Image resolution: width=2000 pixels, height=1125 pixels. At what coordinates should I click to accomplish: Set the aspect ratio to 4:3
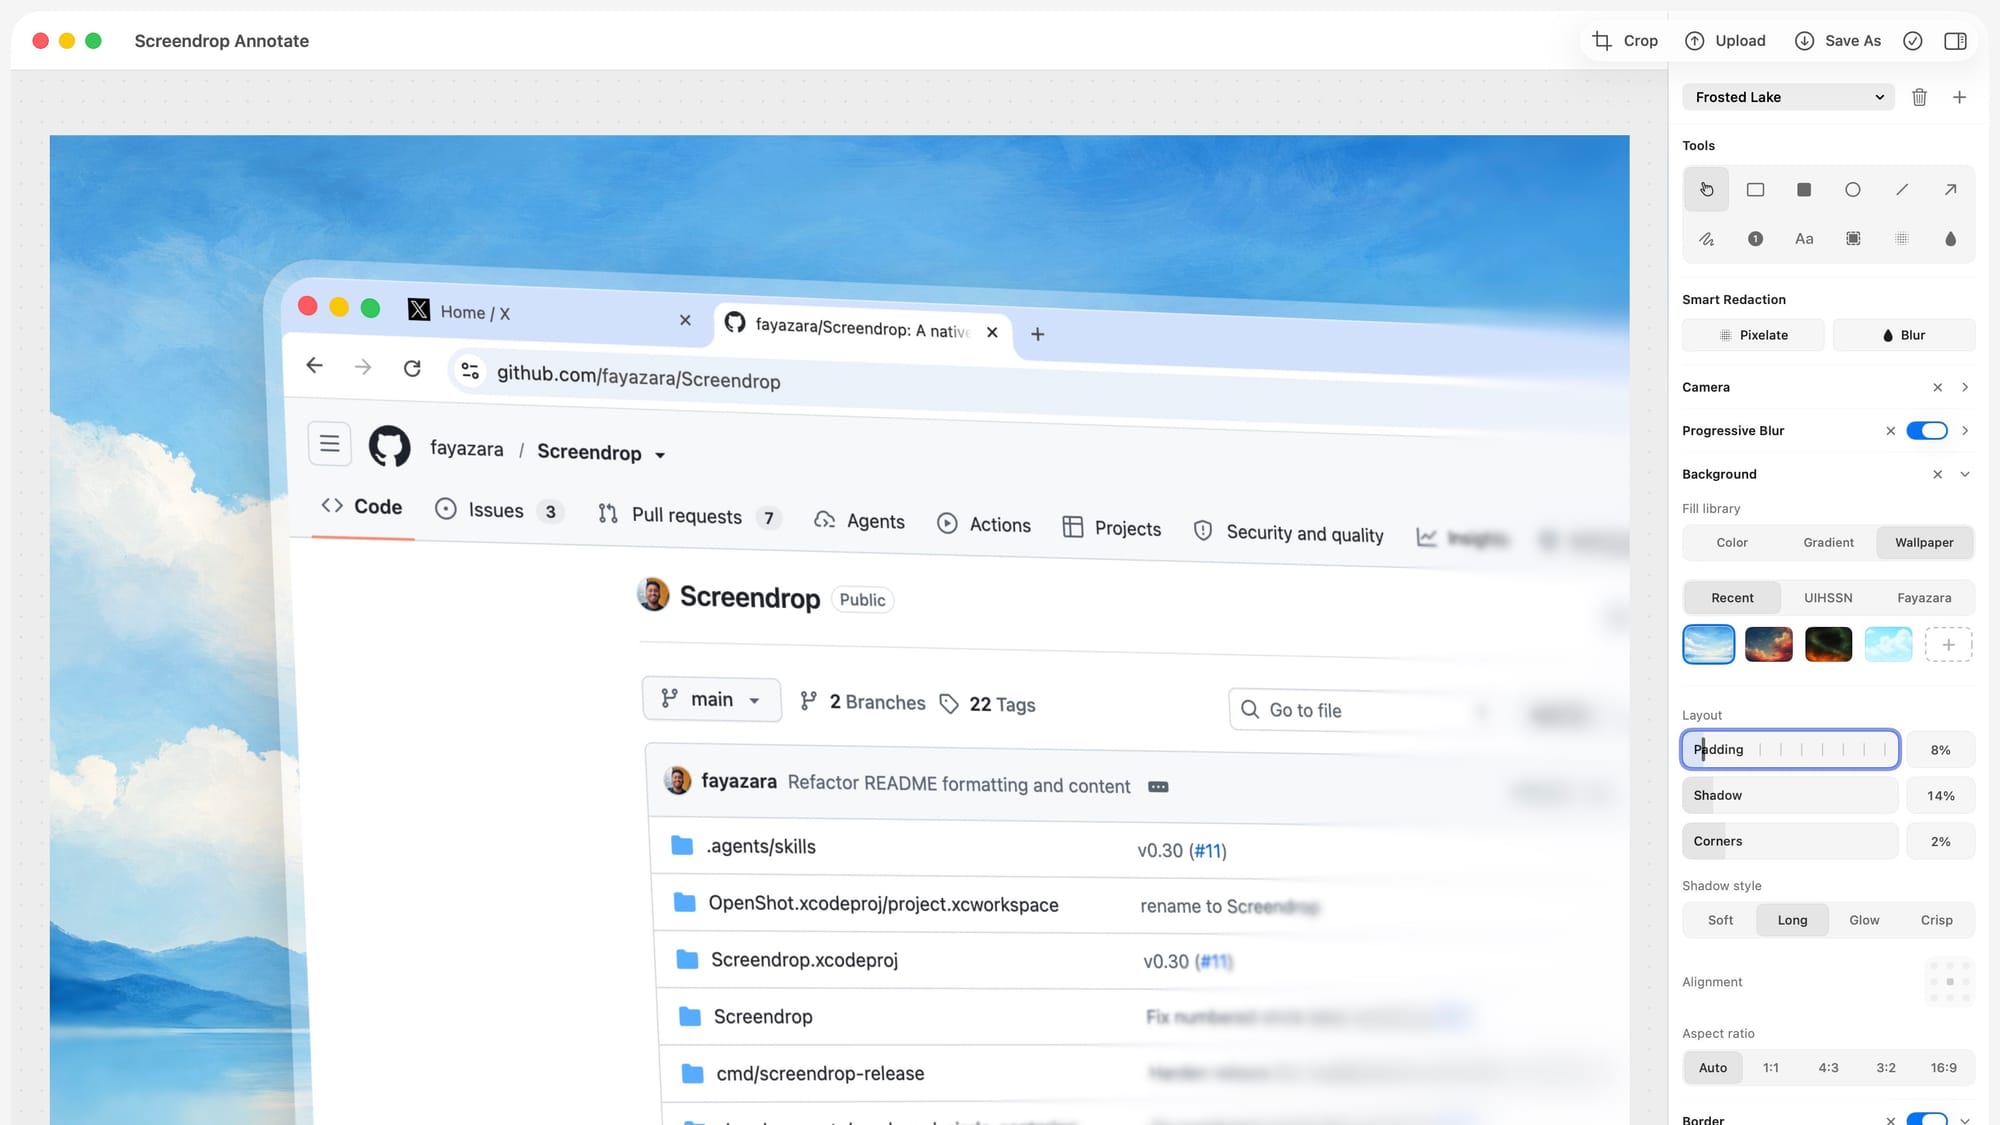pos(1828,1068)
